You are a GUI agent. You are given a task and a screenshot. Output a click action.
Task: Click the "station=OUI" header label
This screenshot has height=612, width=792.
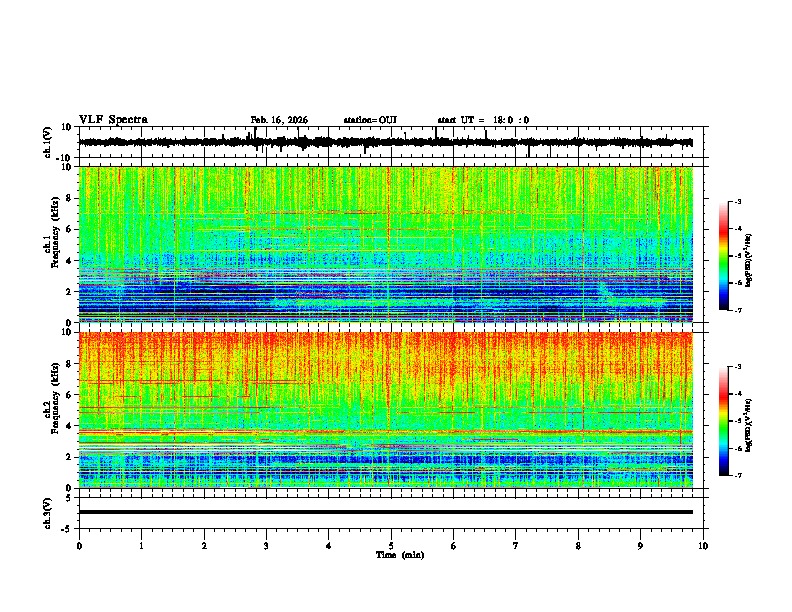(370, 120)
